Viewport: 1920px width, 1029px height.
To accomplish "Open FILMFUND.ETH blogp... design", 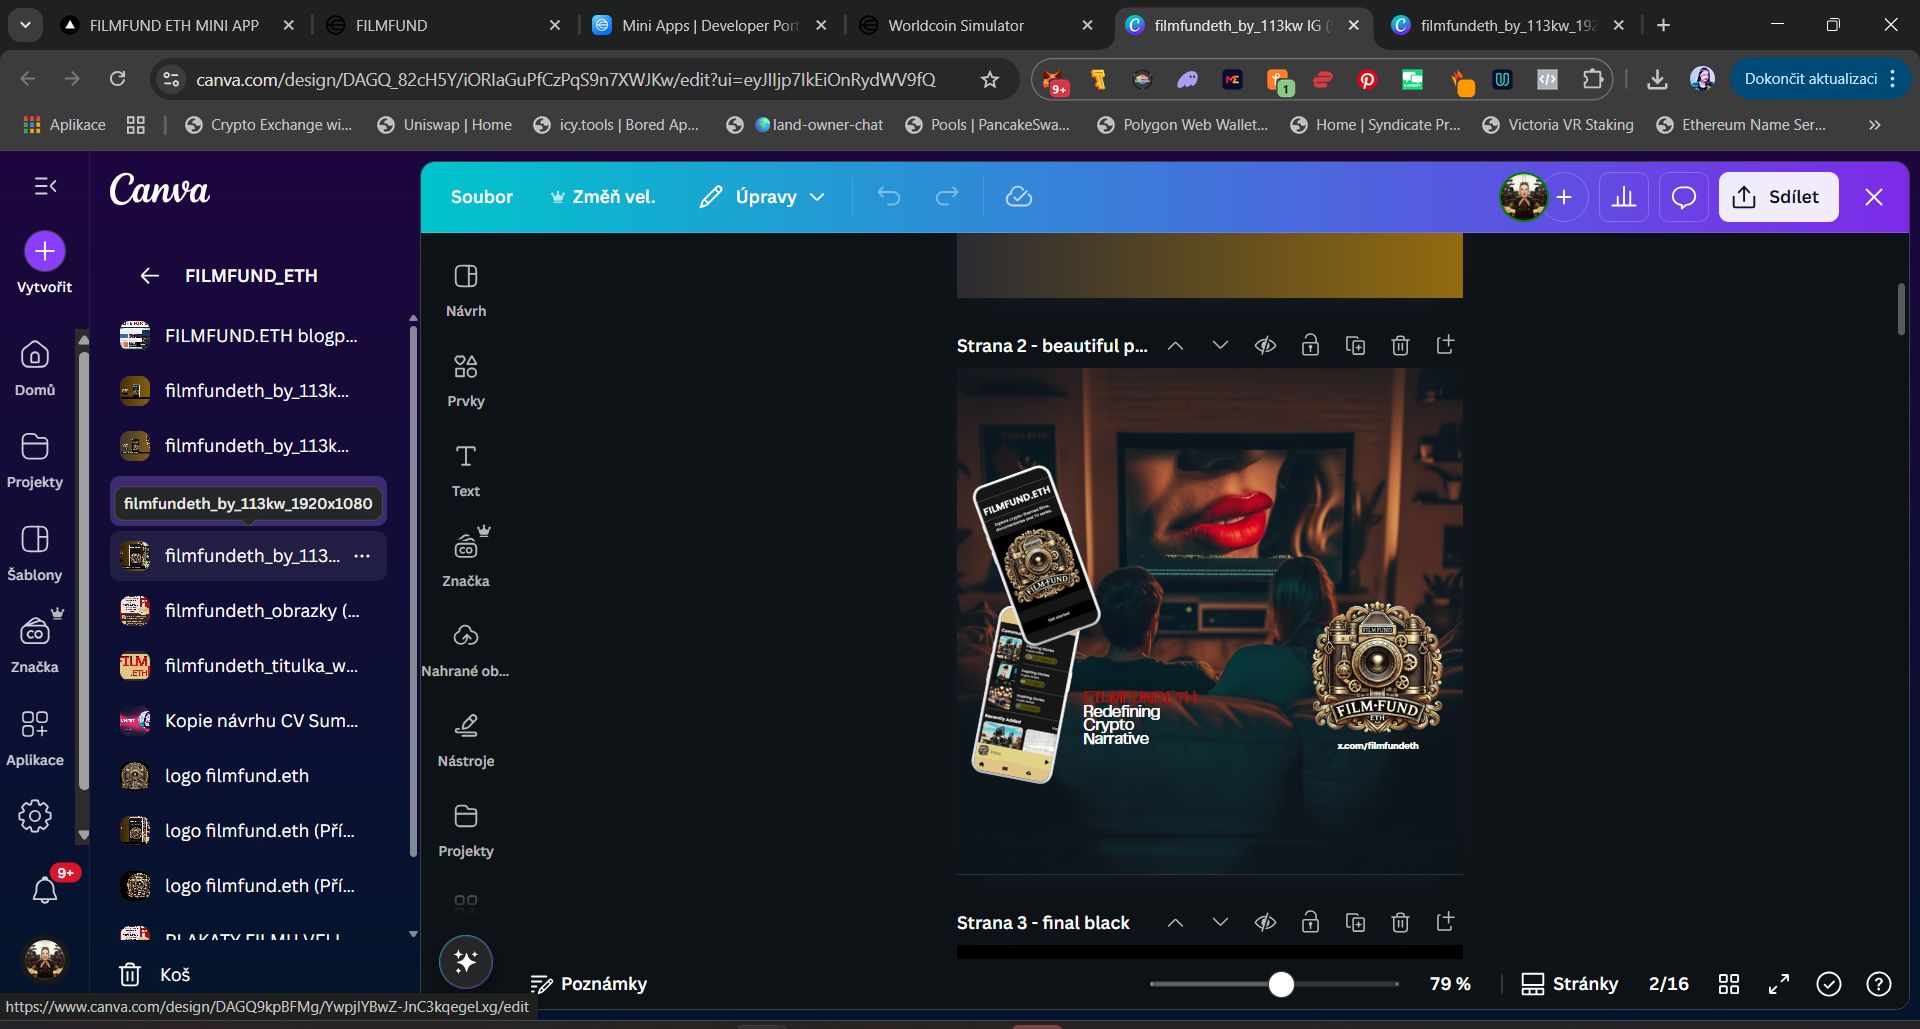I will tap(248, 336).
